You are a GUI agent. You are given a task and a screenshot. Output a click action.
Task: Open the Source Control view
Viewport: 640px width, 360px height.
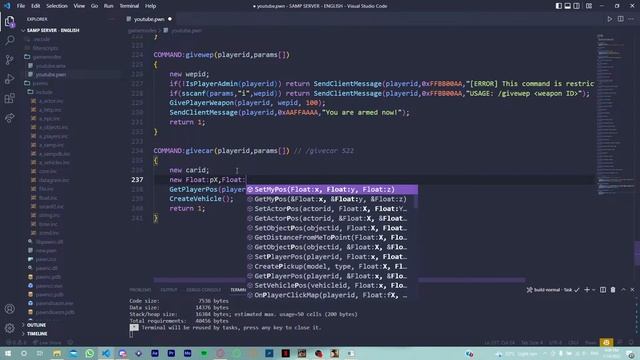9,60
